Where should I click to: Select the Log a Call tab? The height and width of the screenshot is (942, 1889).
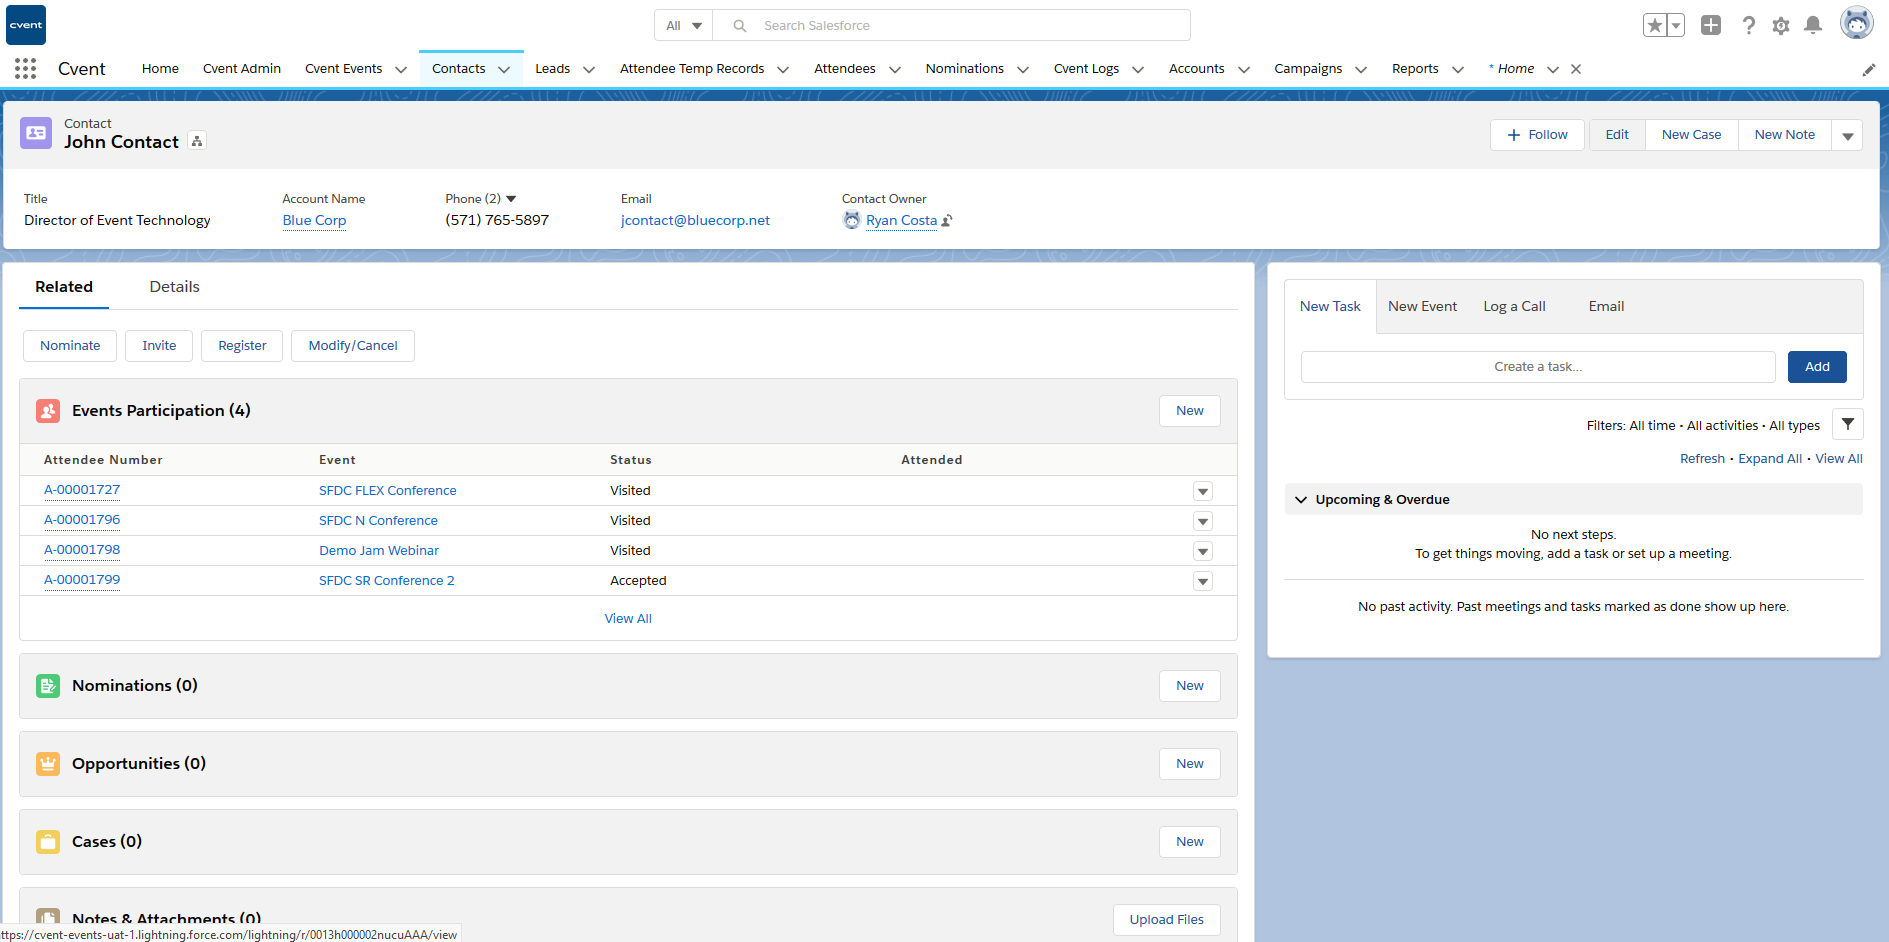(x=1514, y=306)
